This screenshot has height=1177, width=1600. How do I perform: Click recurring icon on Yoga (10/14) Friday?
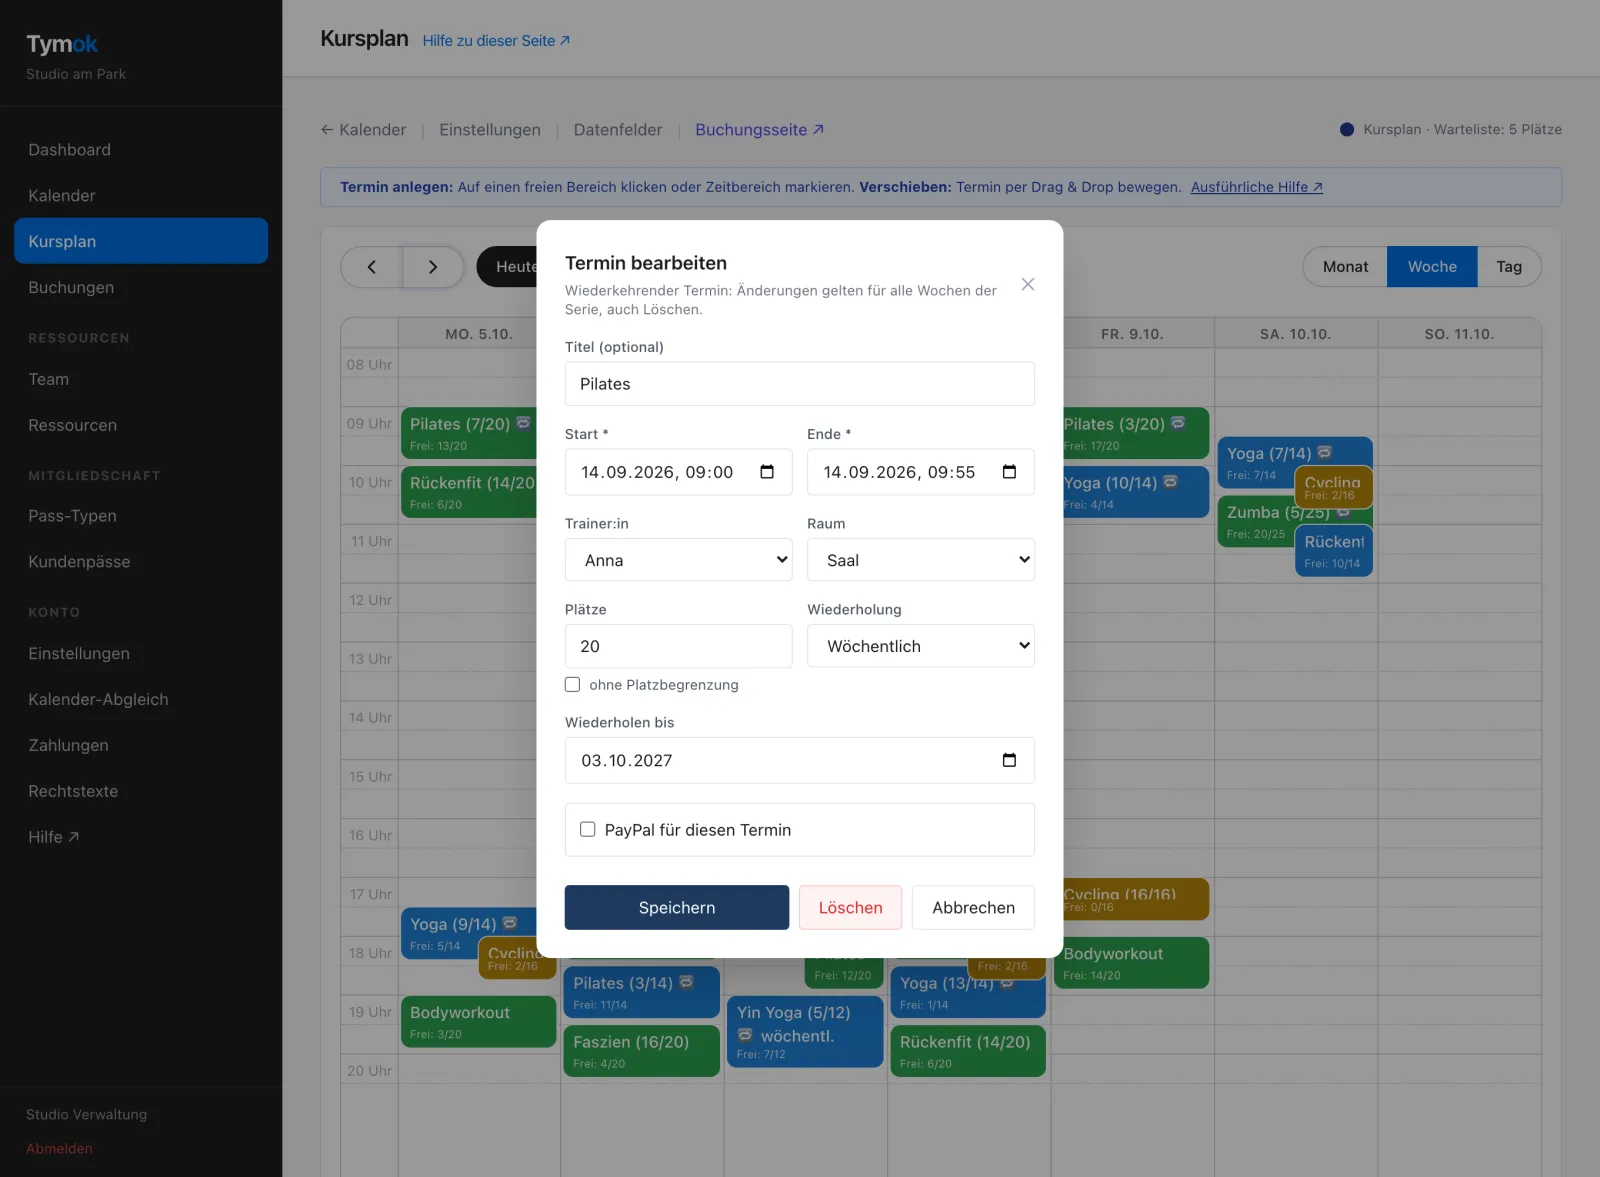click(1170, 482)
